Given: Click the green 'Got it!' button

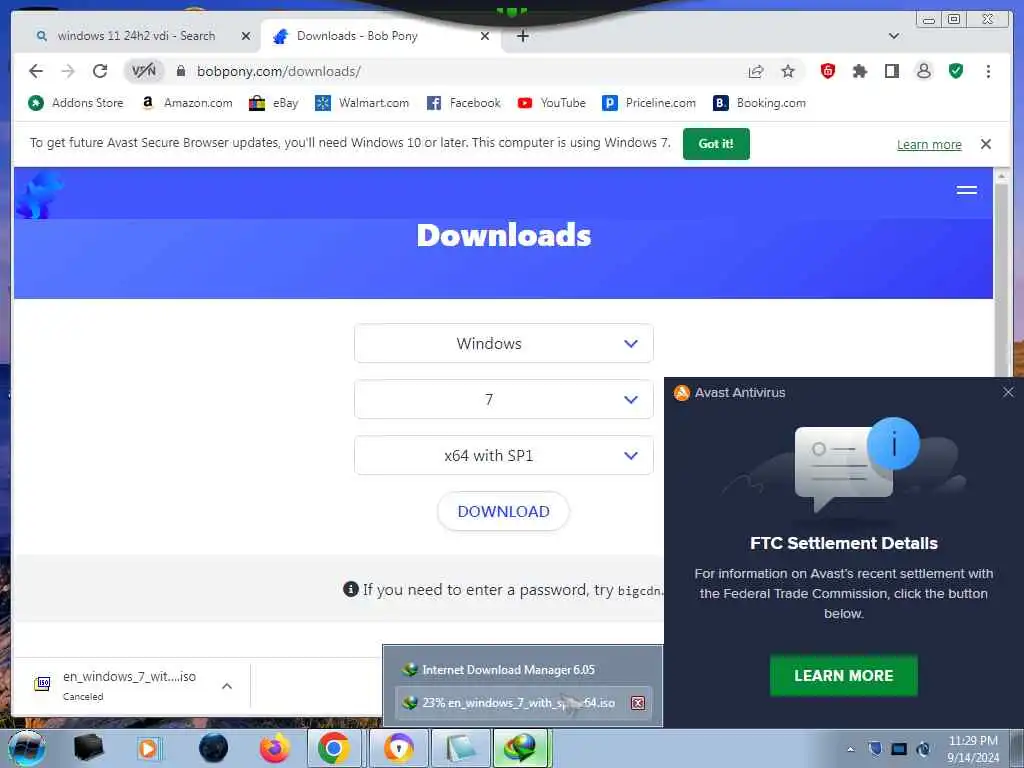Looking at the screenshot, I should (716, 144).
